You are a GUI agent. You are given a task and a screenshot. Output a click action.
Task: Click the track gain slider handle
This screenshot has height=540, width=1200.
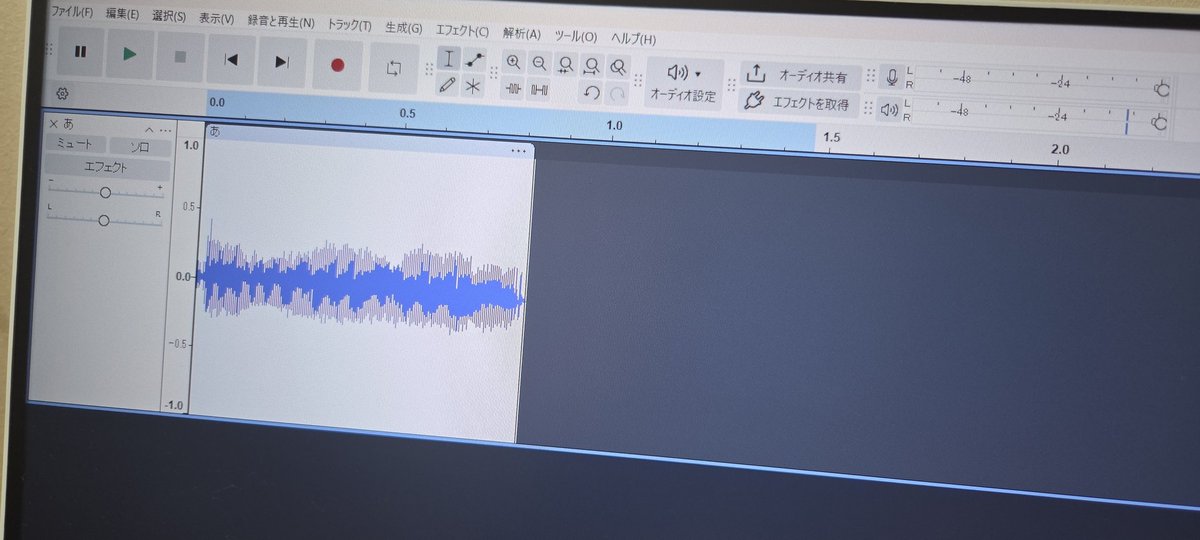(x=105, y=192)
